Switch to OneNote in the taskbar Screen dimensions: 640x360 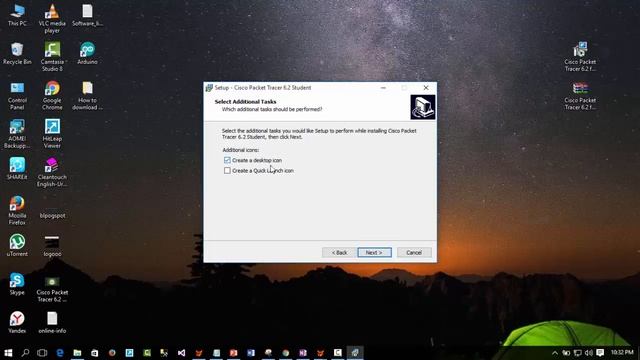point(303,353)
